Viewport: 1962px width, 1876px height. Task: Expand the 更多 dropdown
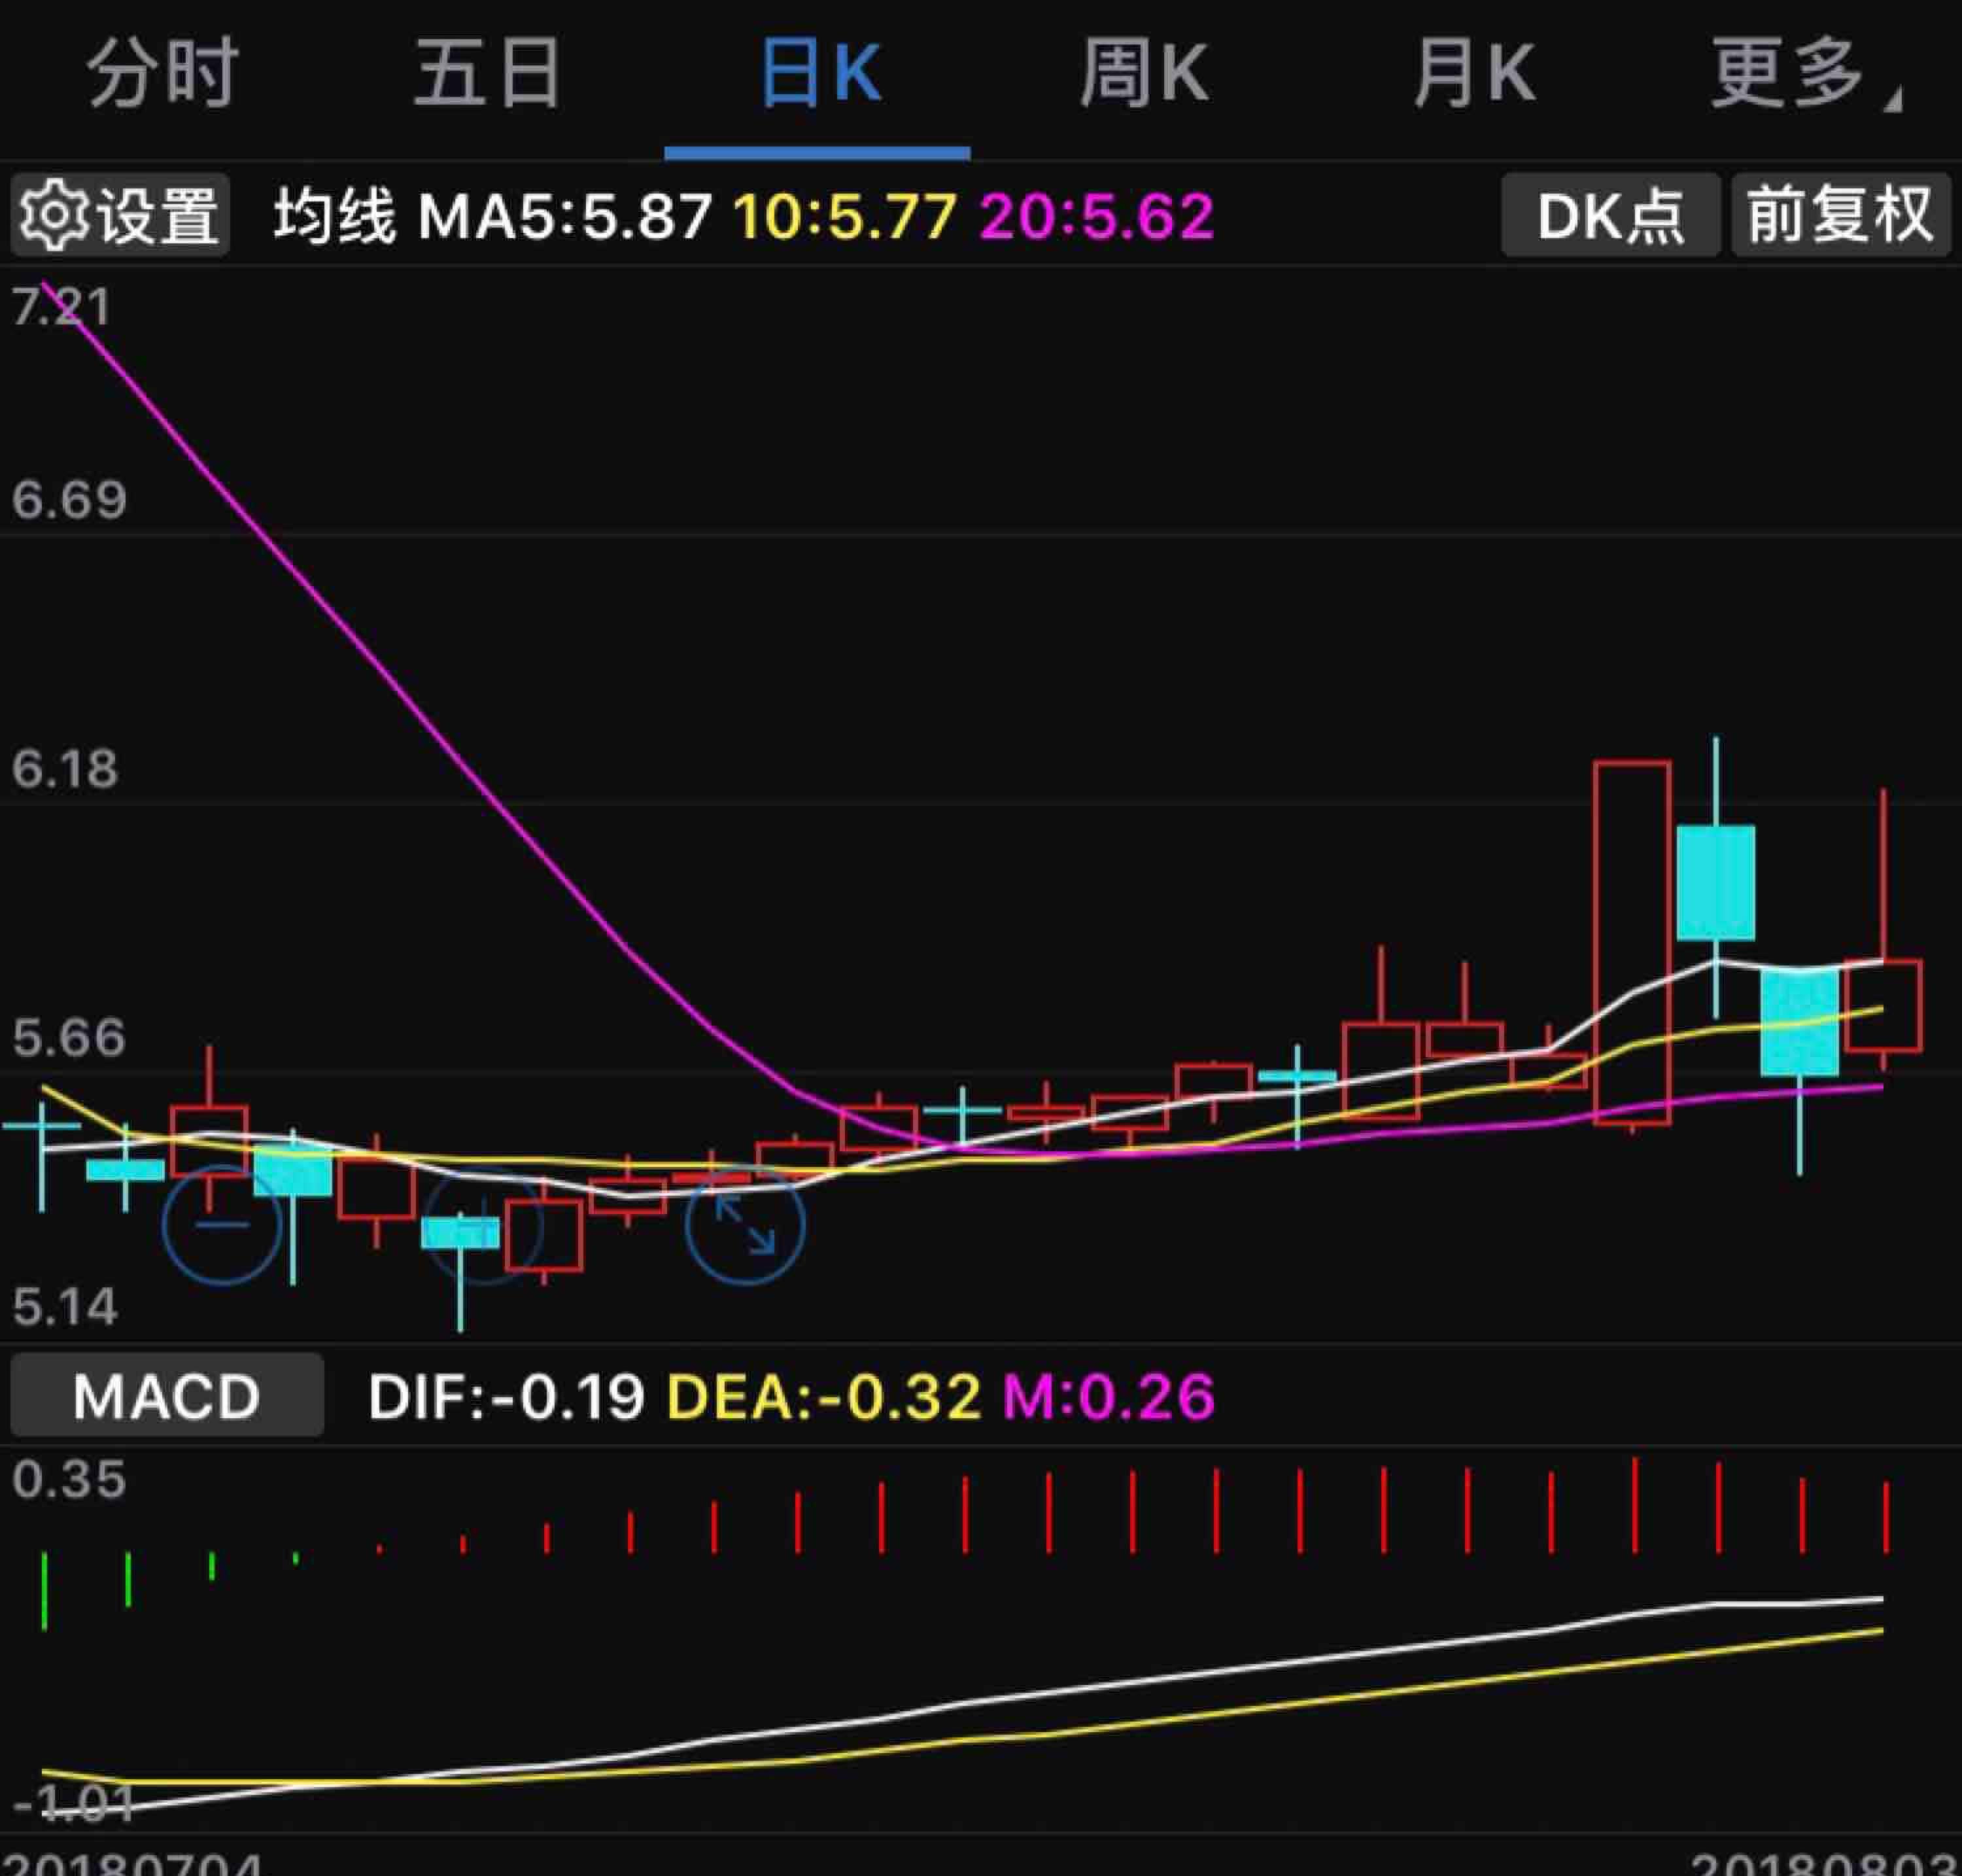click(x=1806, y=73)
